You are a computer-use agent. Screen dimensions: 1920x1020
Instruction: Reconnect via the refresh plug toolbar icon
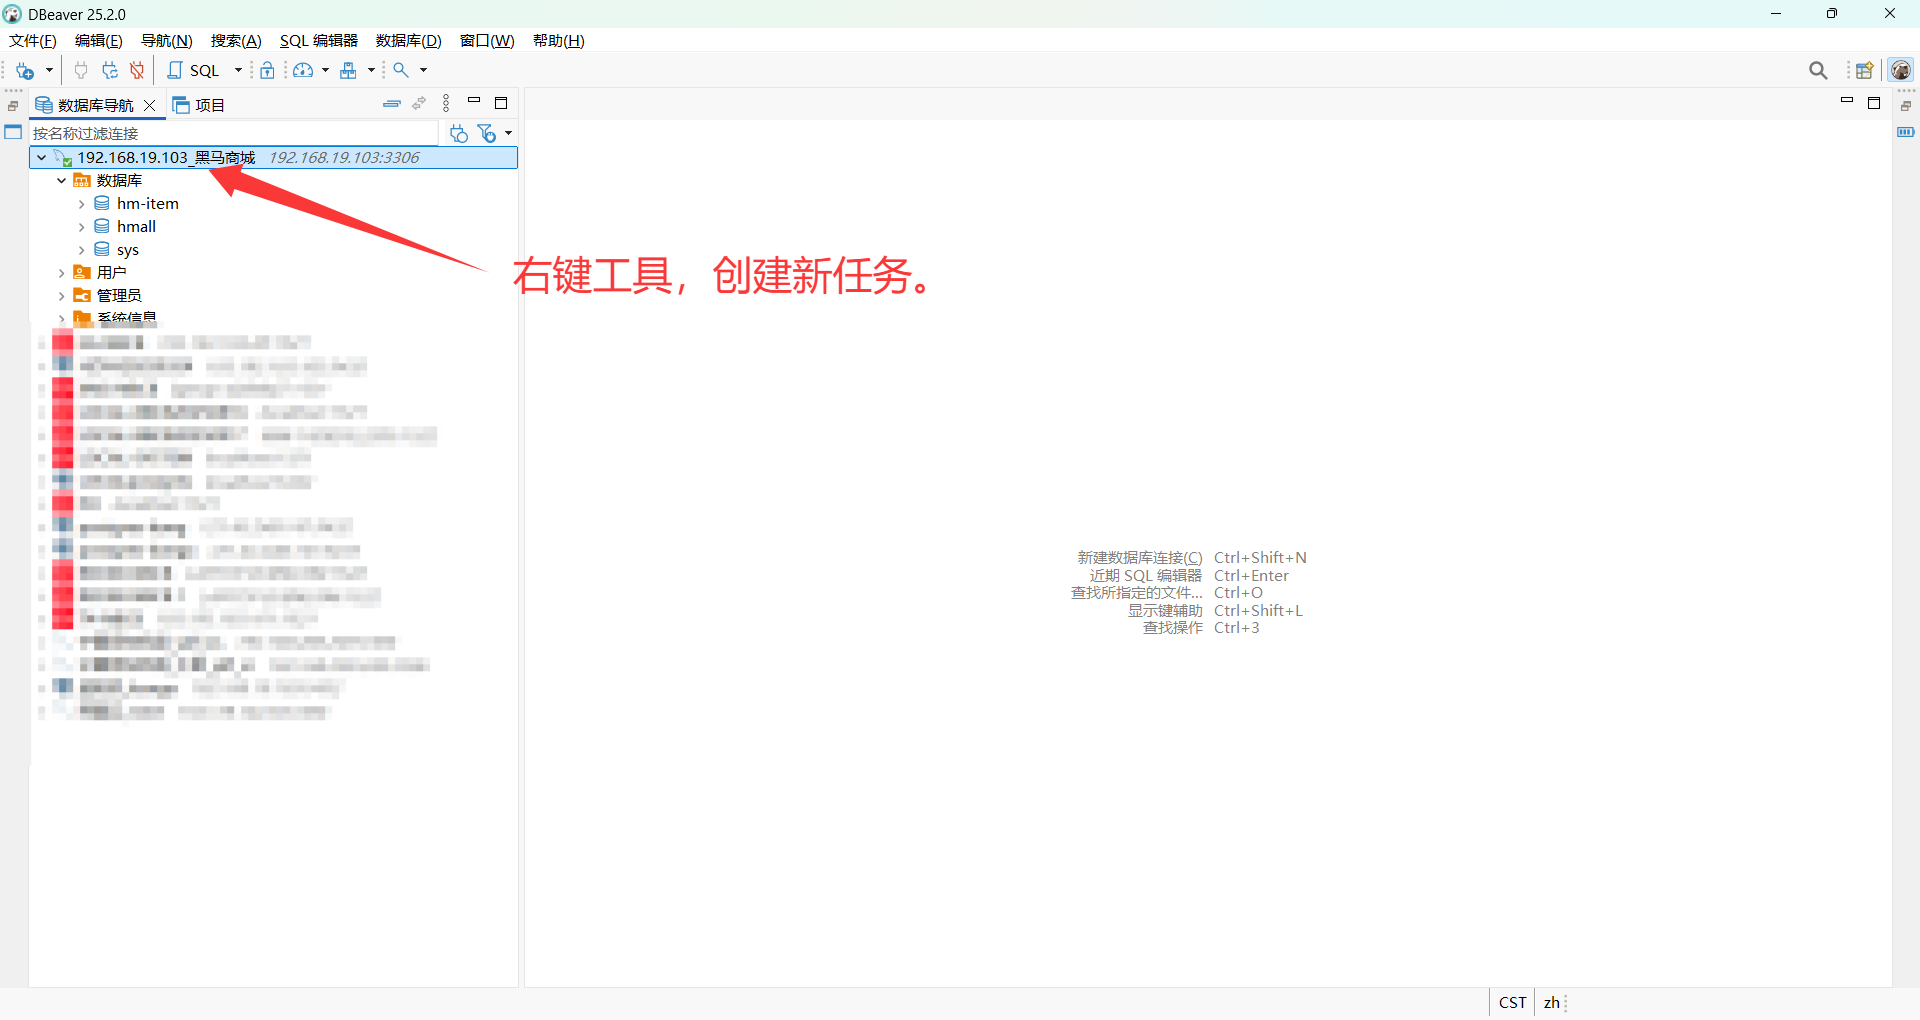[110, 70]
